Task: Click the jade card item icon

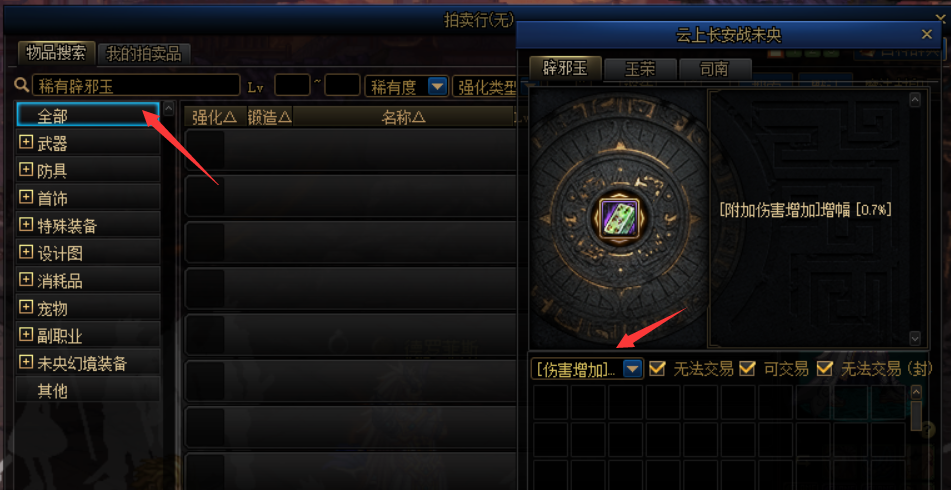Action: click(x=614, y=218)
